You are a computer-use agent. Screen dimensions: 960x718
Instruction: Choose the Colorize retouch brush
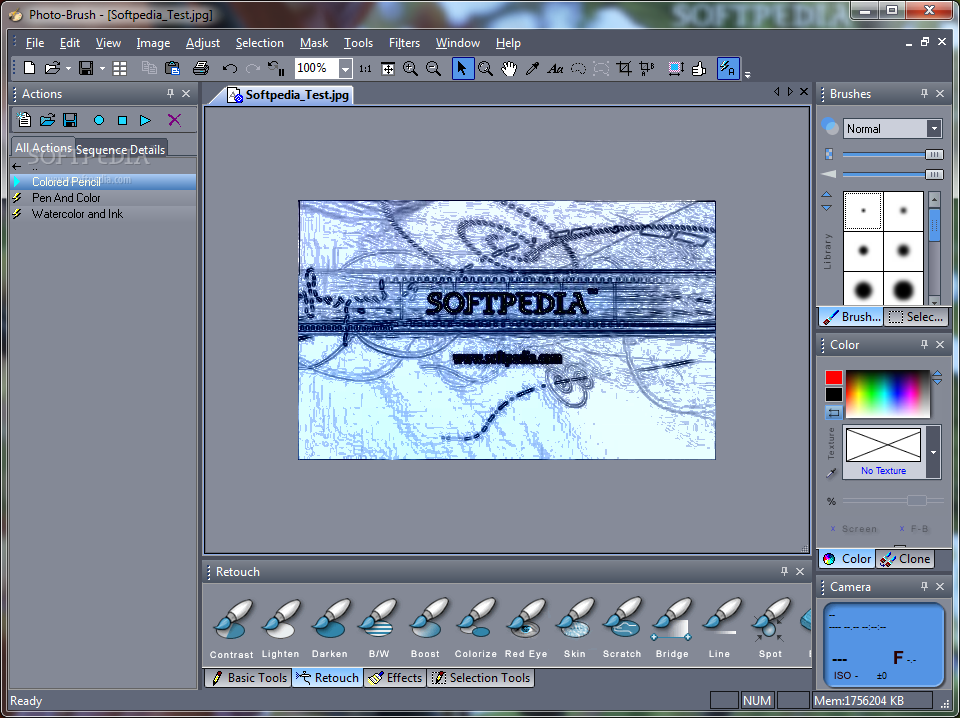(476, 629)
